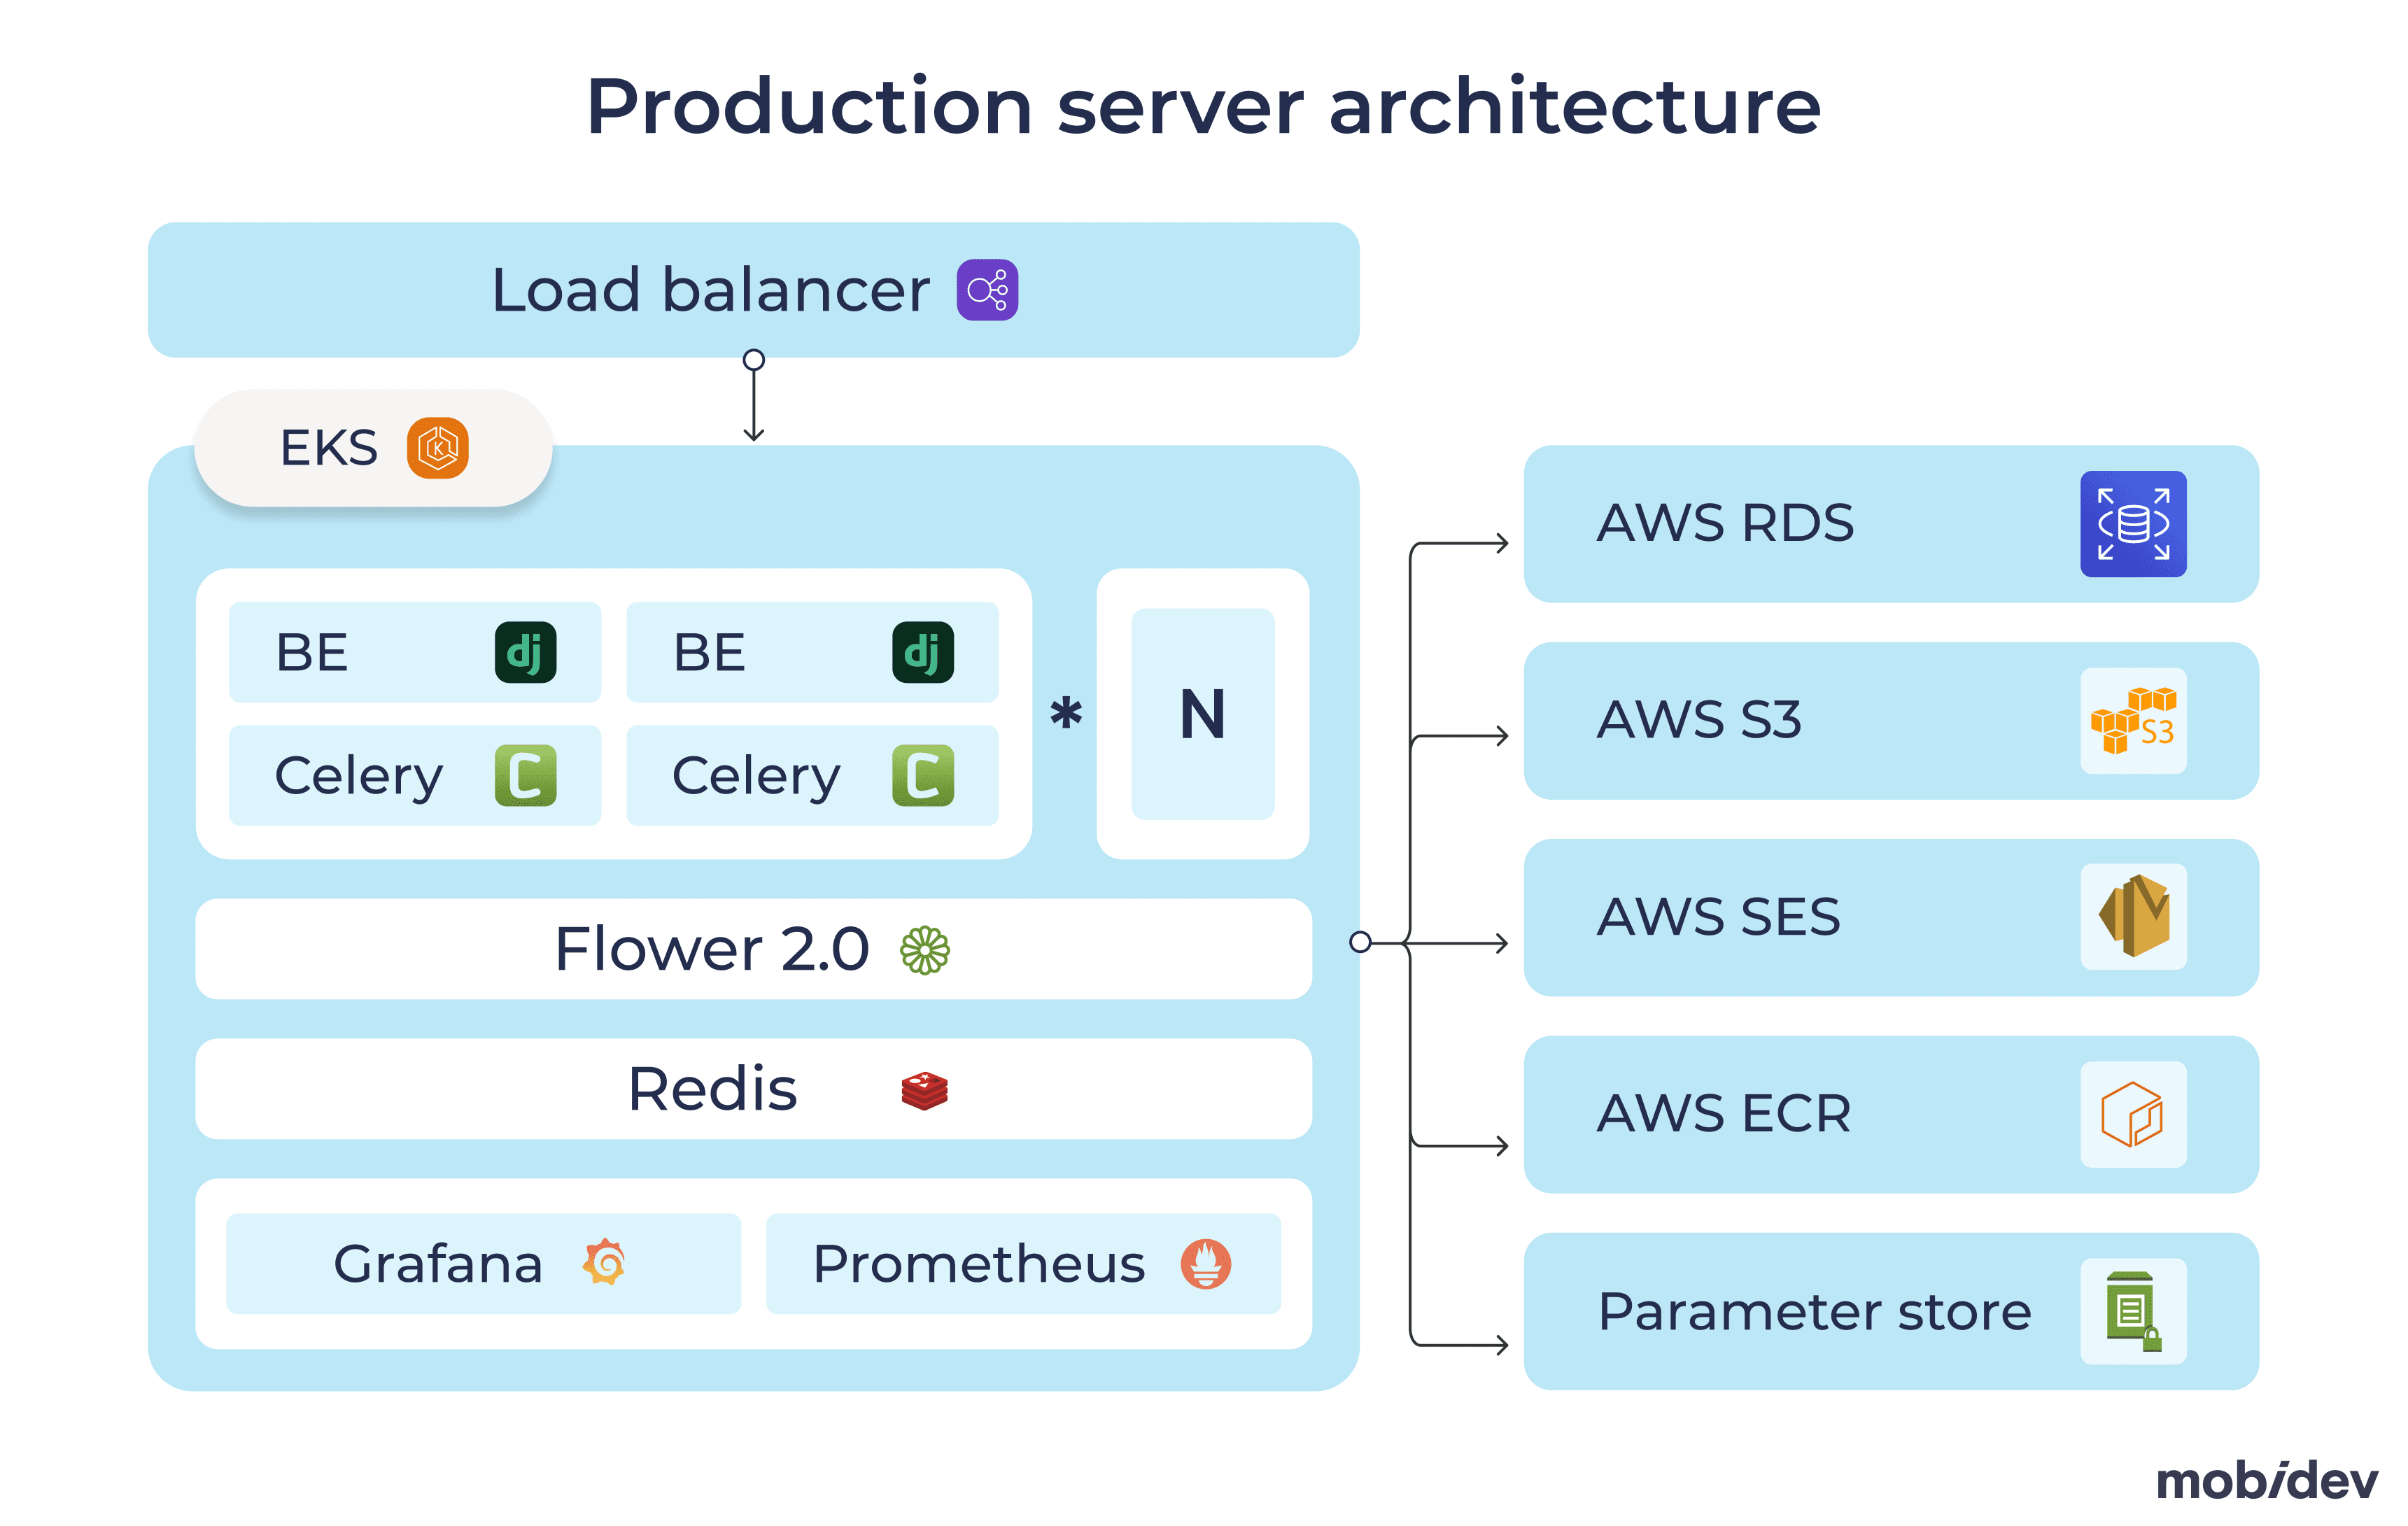This screenshot has width=2408, height=1526.
Task: Click the golden AWS SES icon
Action: pos(2132,916)
